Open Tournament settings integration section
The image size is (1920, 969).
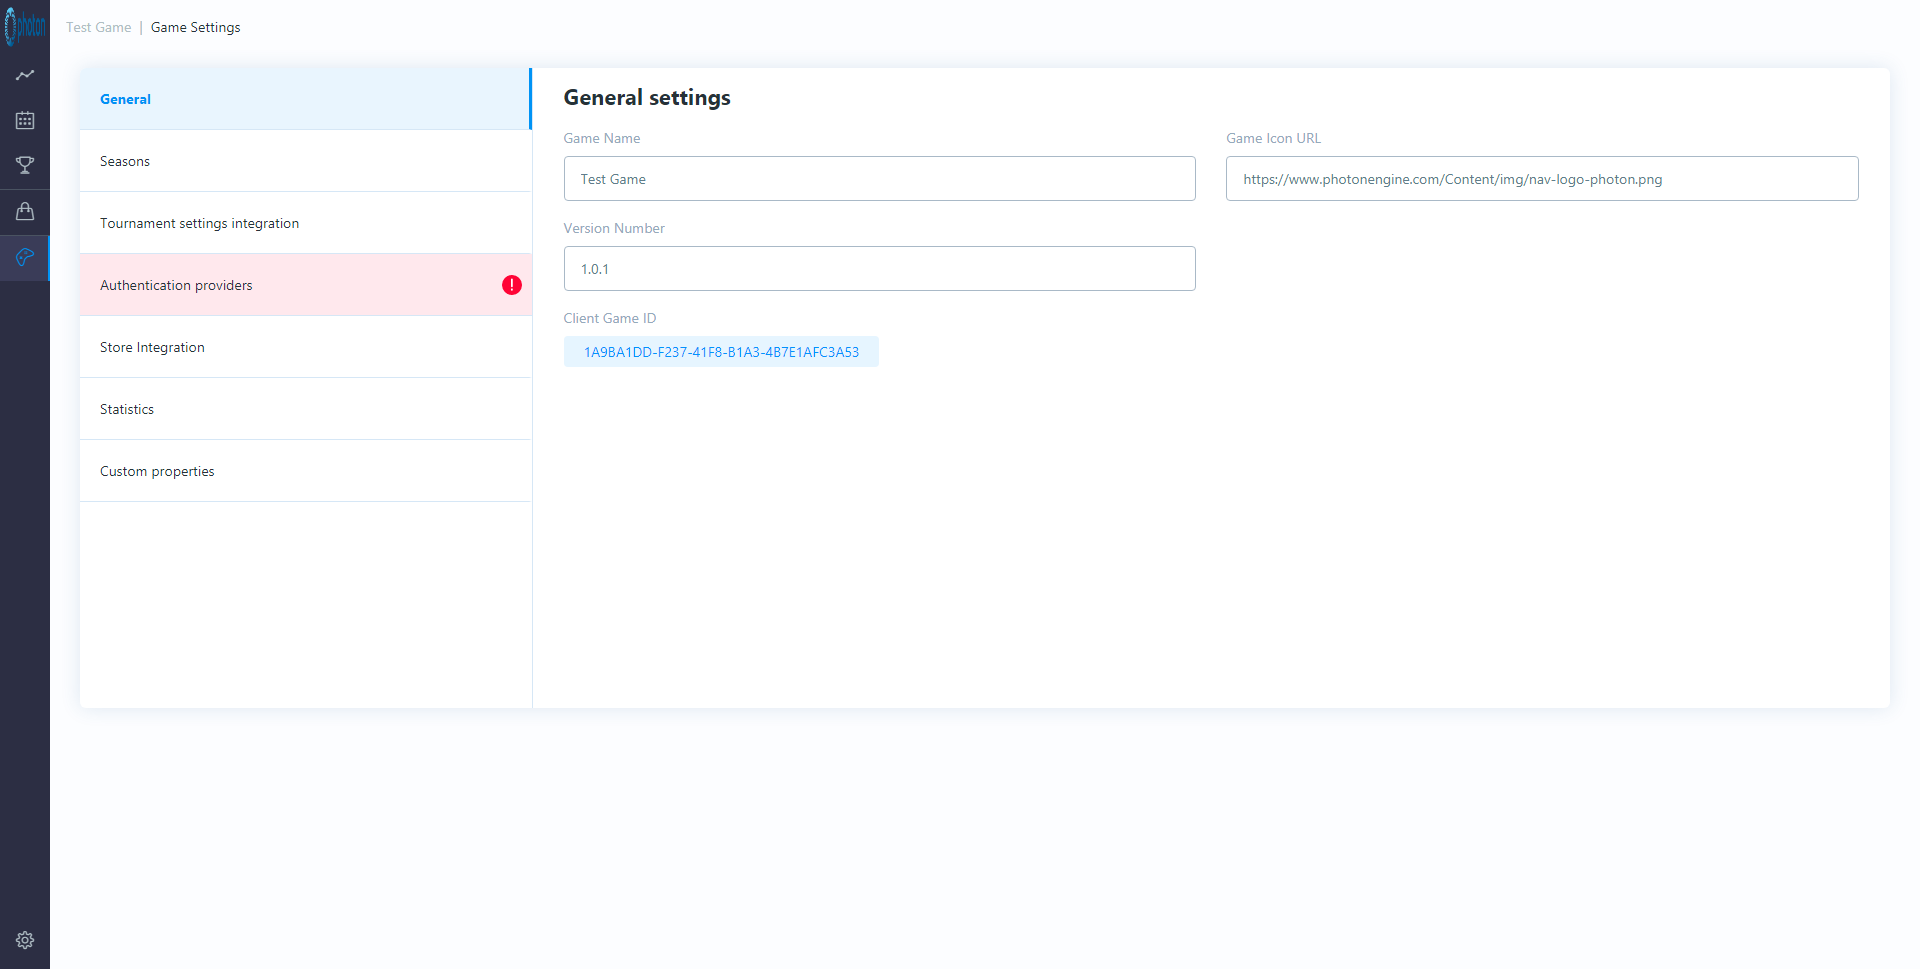coord(200,223)
